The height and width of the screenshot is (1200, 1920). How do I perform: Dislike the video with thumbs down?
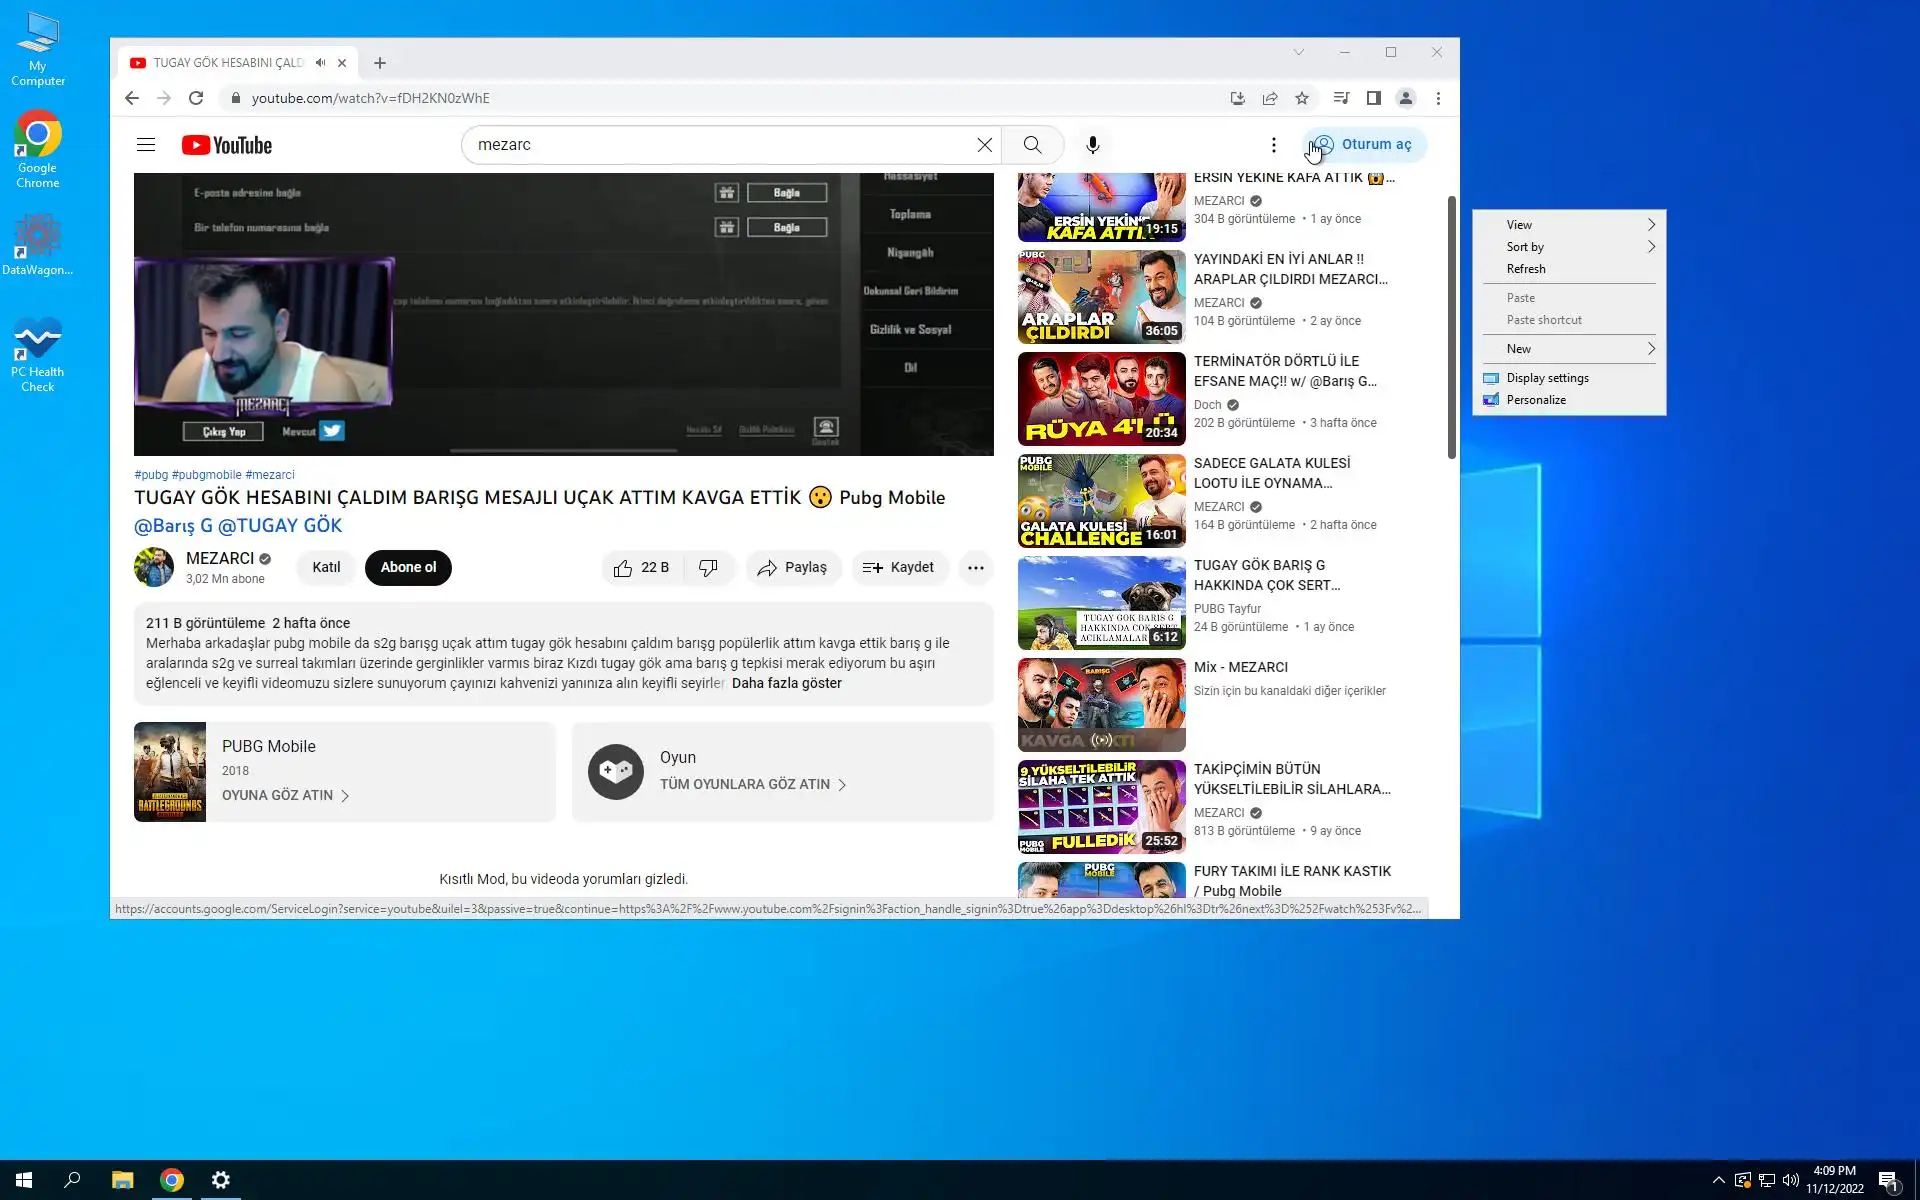tap(708, 568)
